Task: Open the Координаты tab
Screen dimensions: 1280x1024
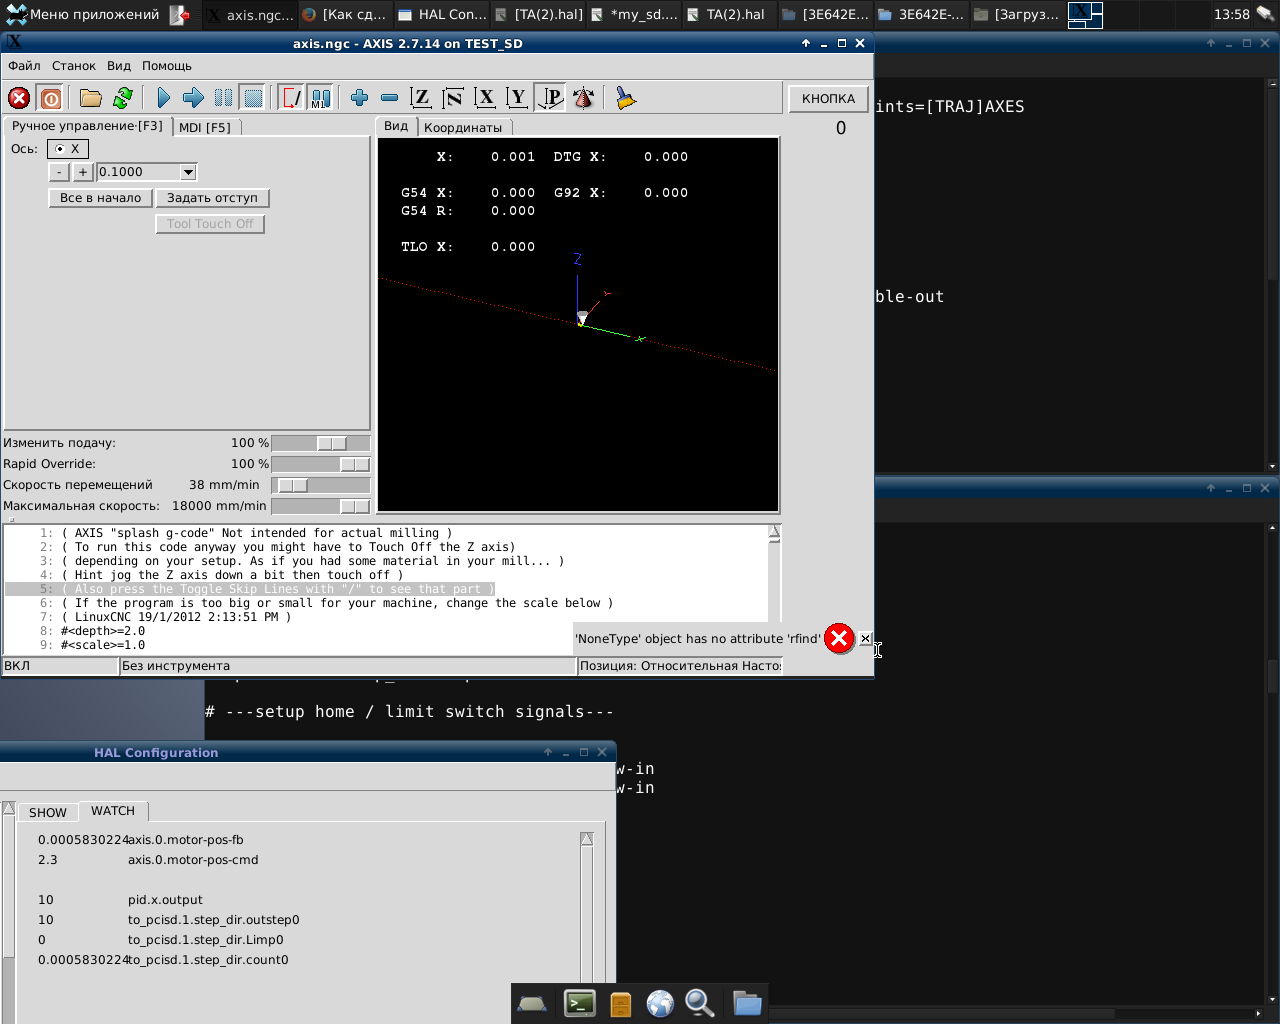Action: 463,127
